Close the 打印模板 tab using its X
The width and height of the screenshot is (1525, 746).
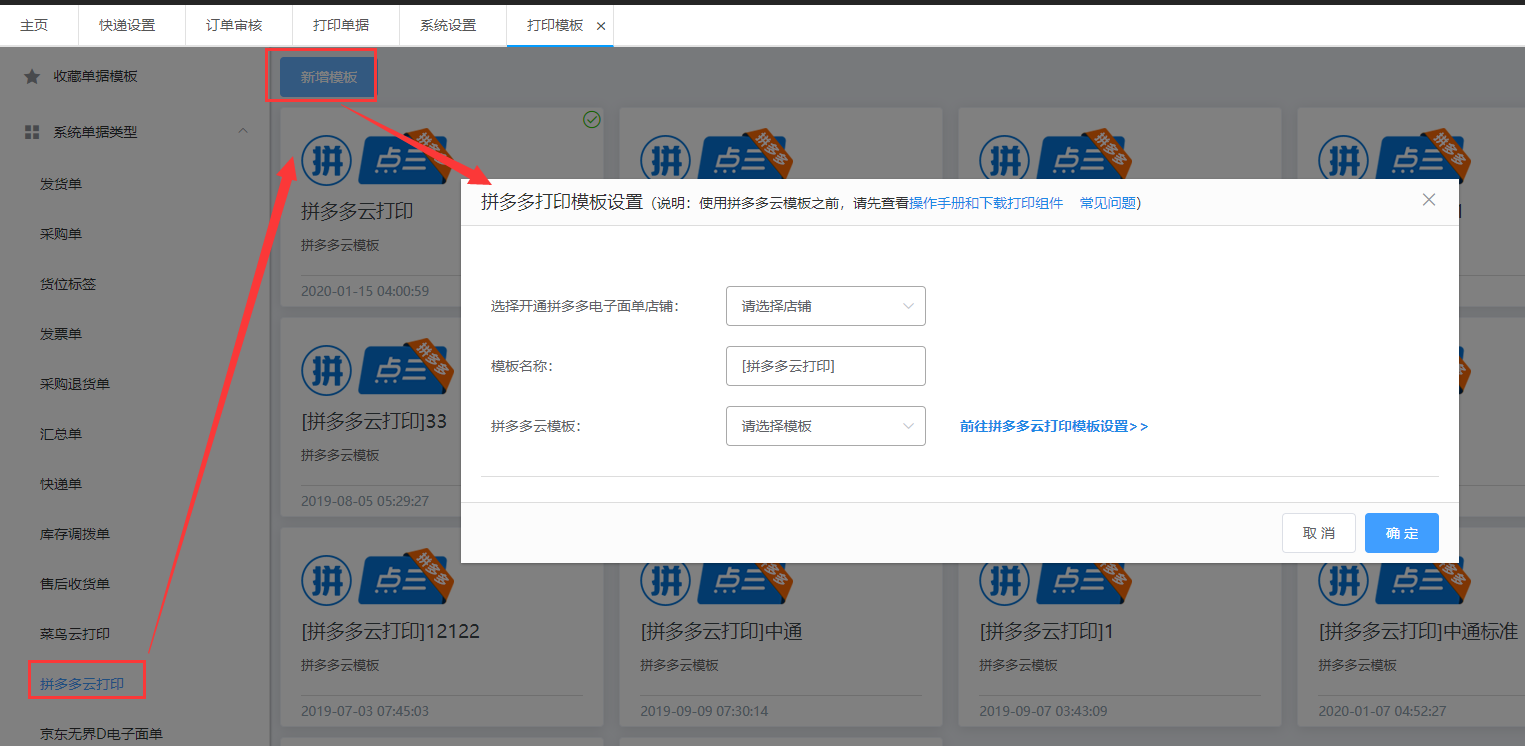600,26
